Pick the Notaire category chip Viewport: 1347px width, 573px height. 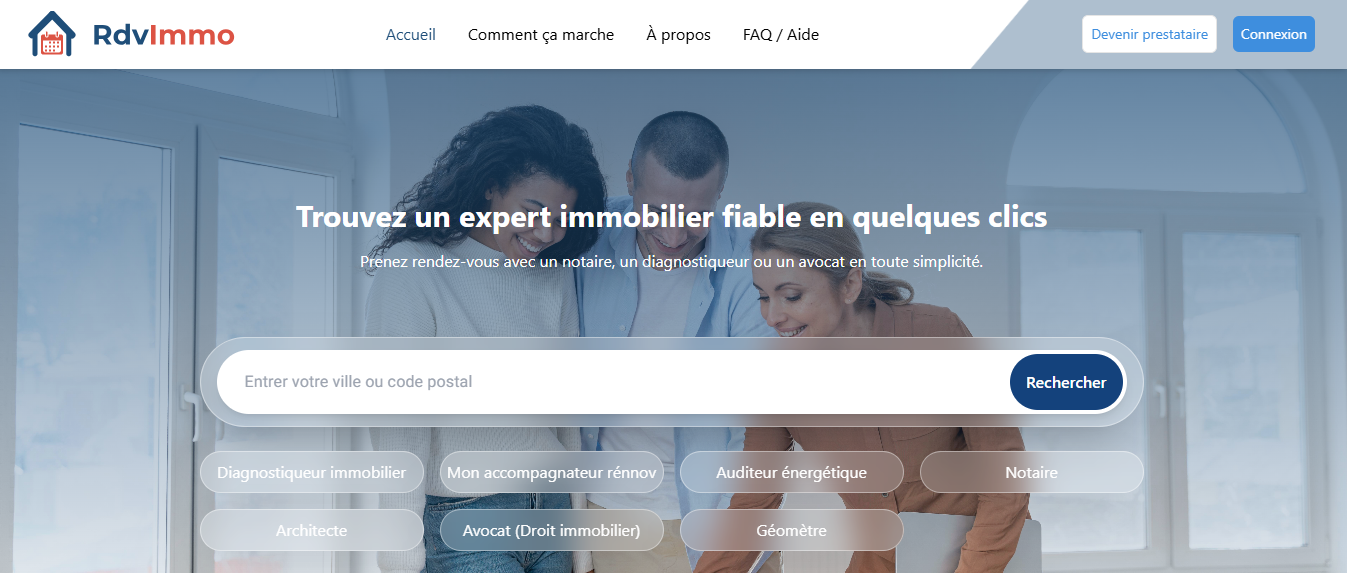tap(1032, 472)
